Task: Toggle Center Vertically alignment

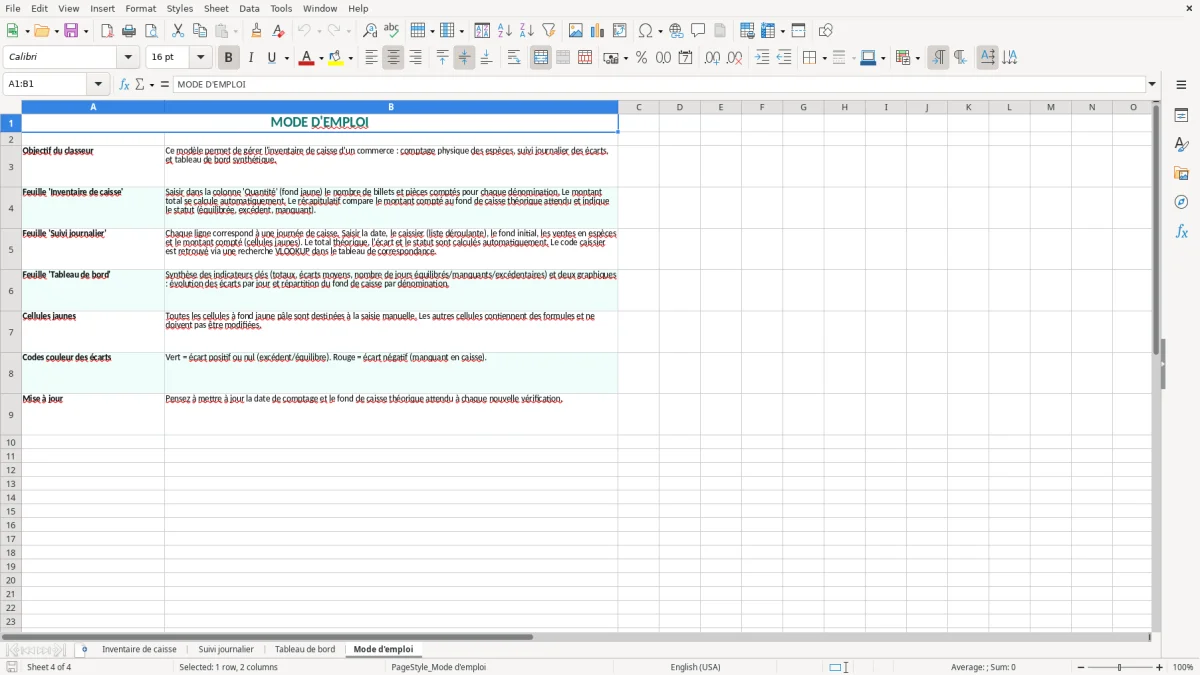Action: (x=464, y=58)
